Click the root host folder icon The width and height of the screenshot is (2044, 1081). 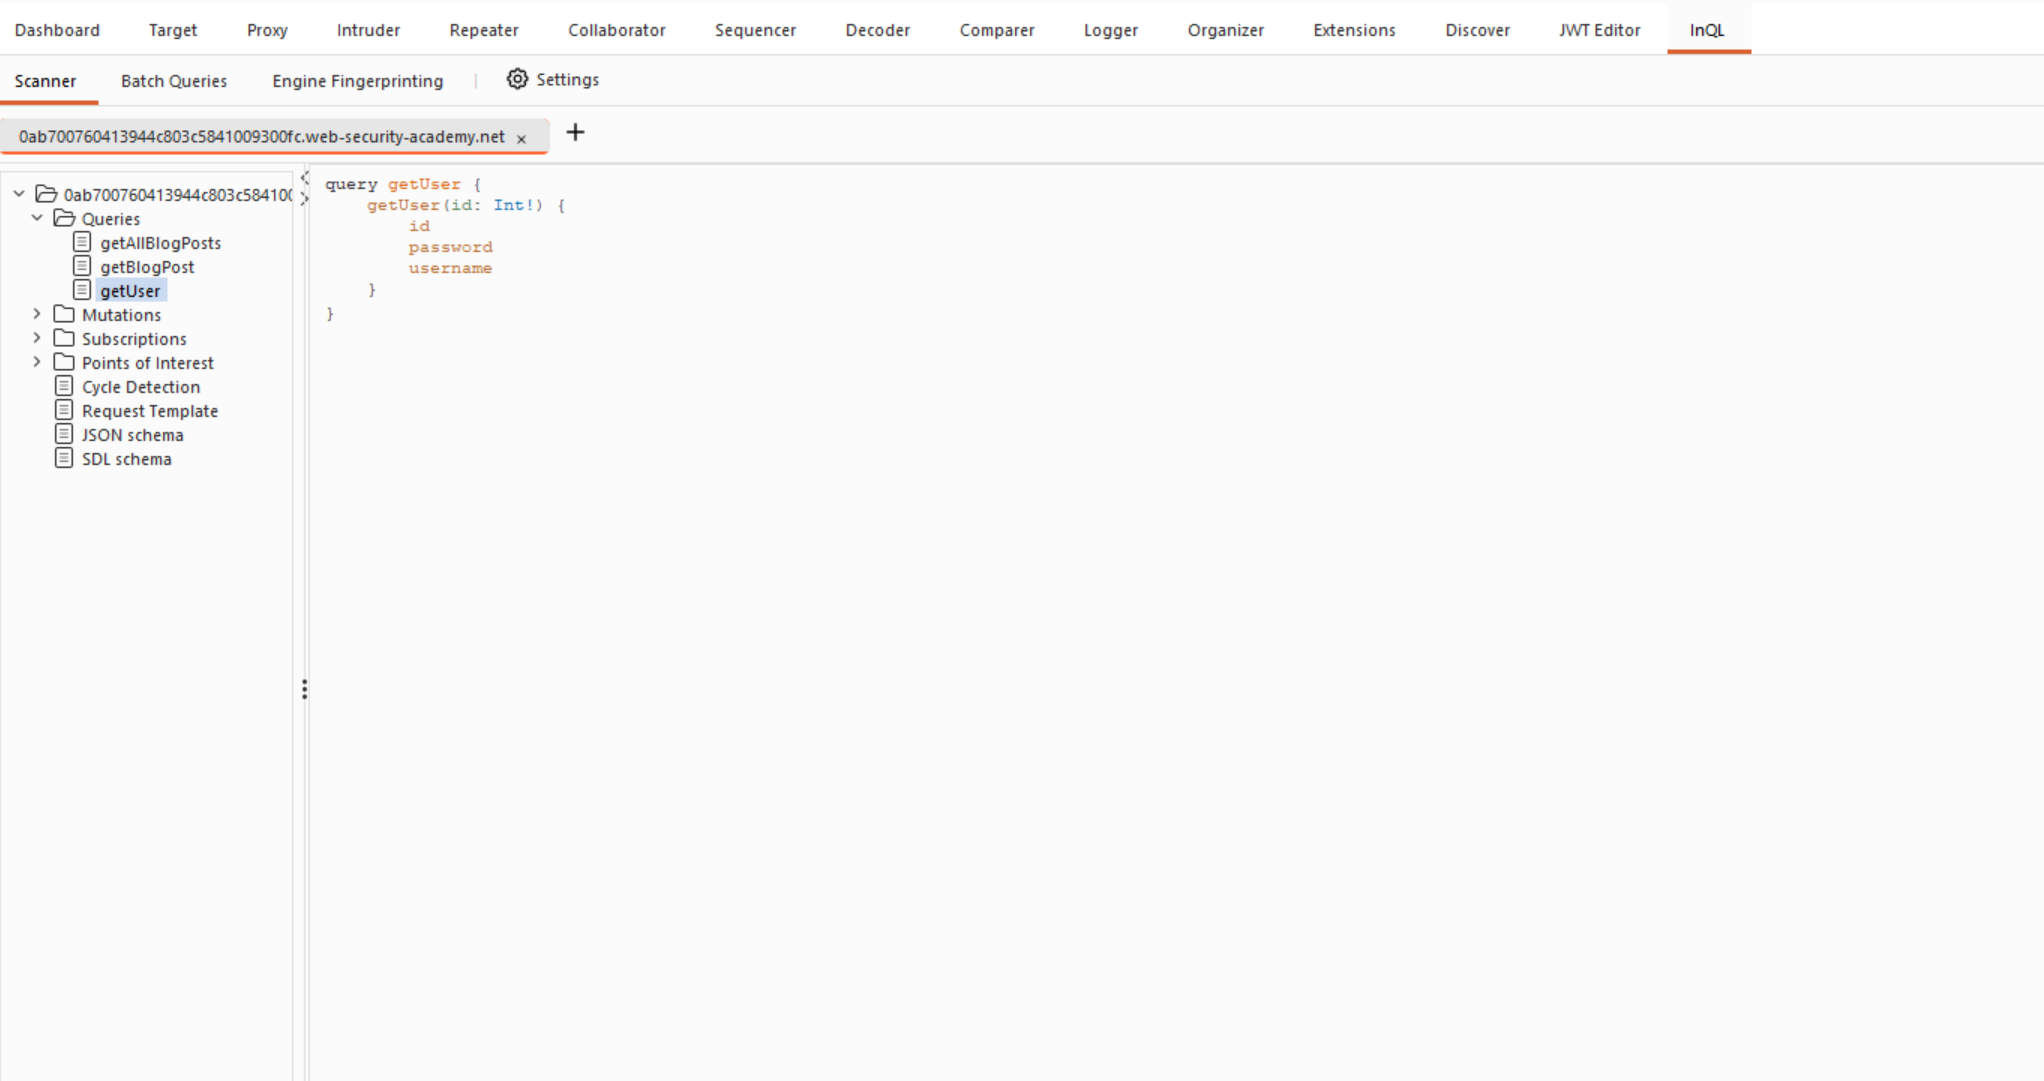[x=46, y=194]
